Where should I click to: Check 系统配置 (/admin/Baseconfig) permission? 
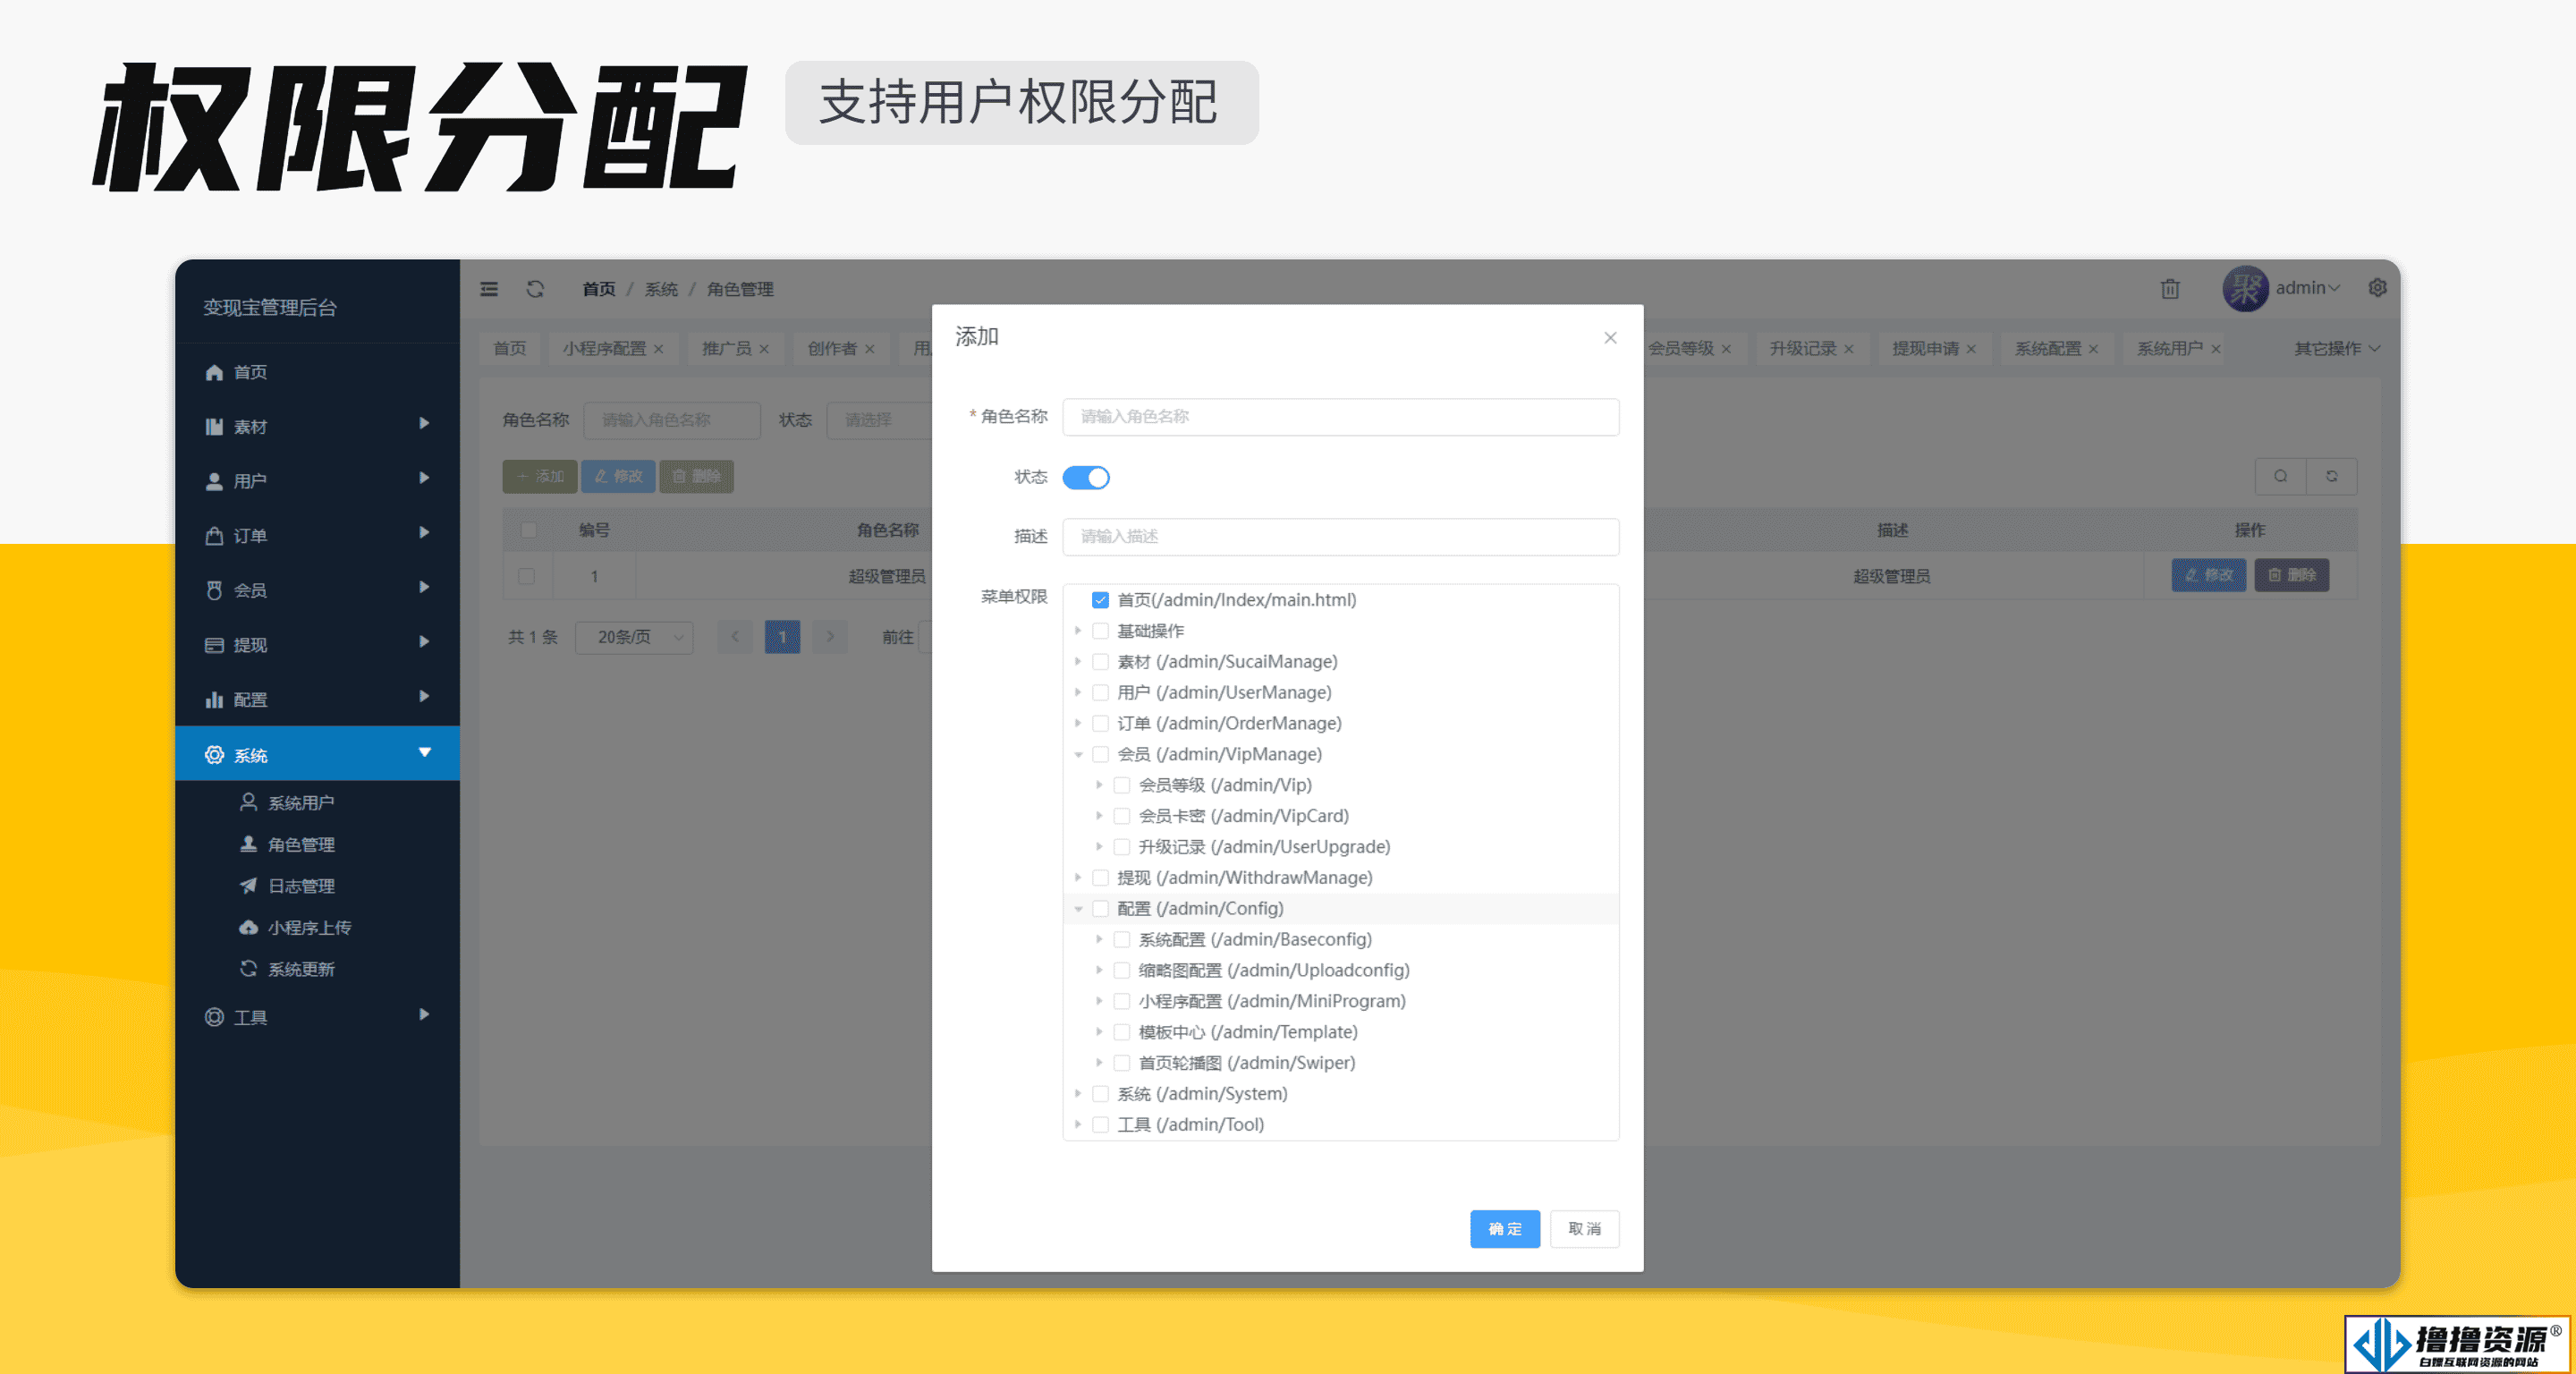tap(1122, 939)
